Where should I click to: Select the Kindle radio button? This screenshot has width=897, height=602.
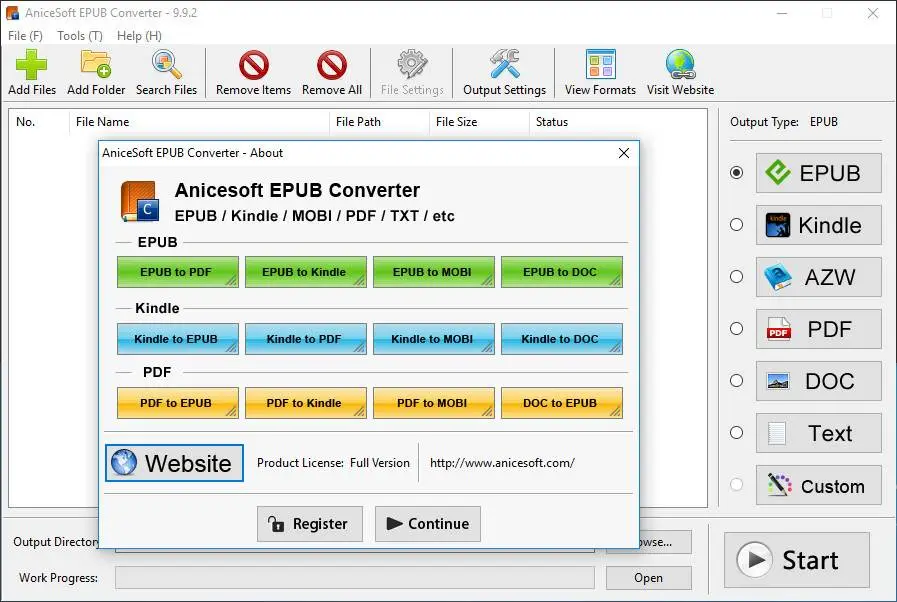click(x=736, y=224)
